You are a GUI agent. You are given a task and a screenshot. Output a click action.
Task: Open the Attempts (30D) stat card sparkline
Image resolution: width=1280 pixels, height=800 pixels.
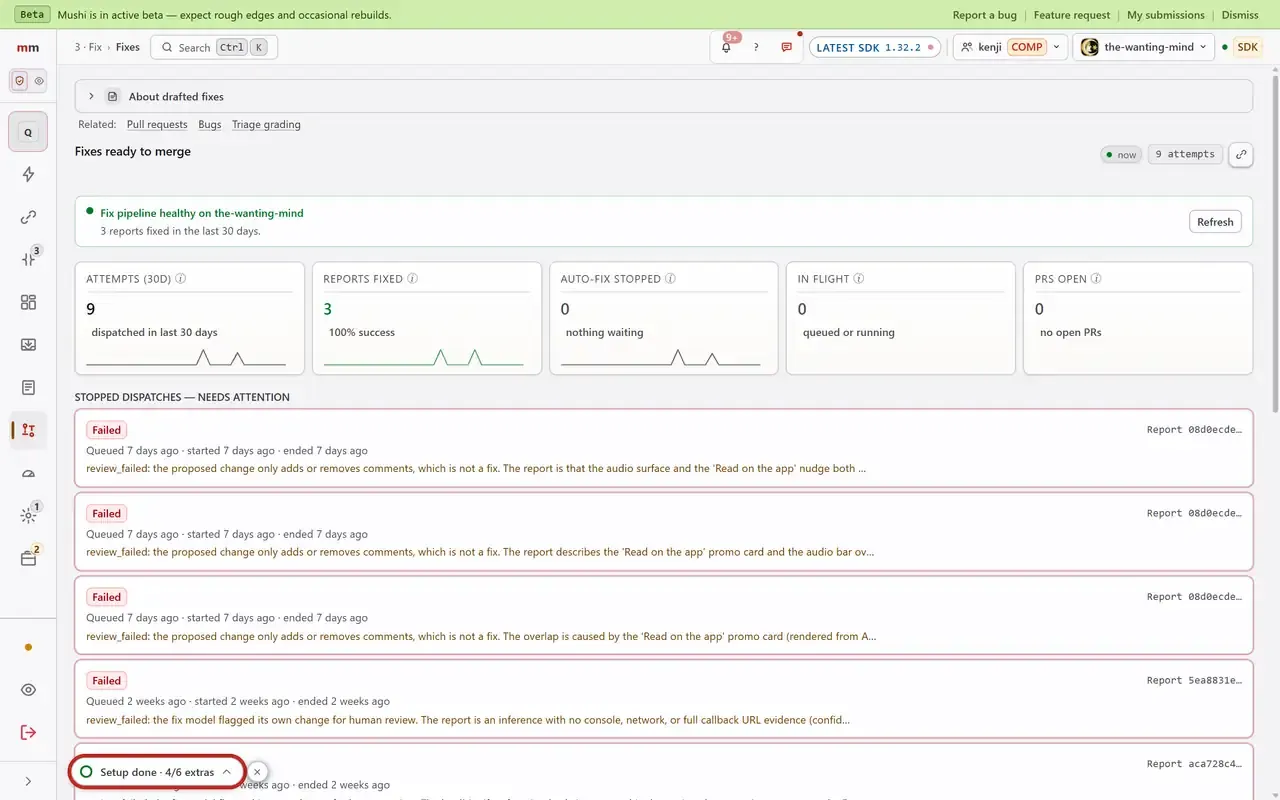pyautogui.click(x=186, y=357)
